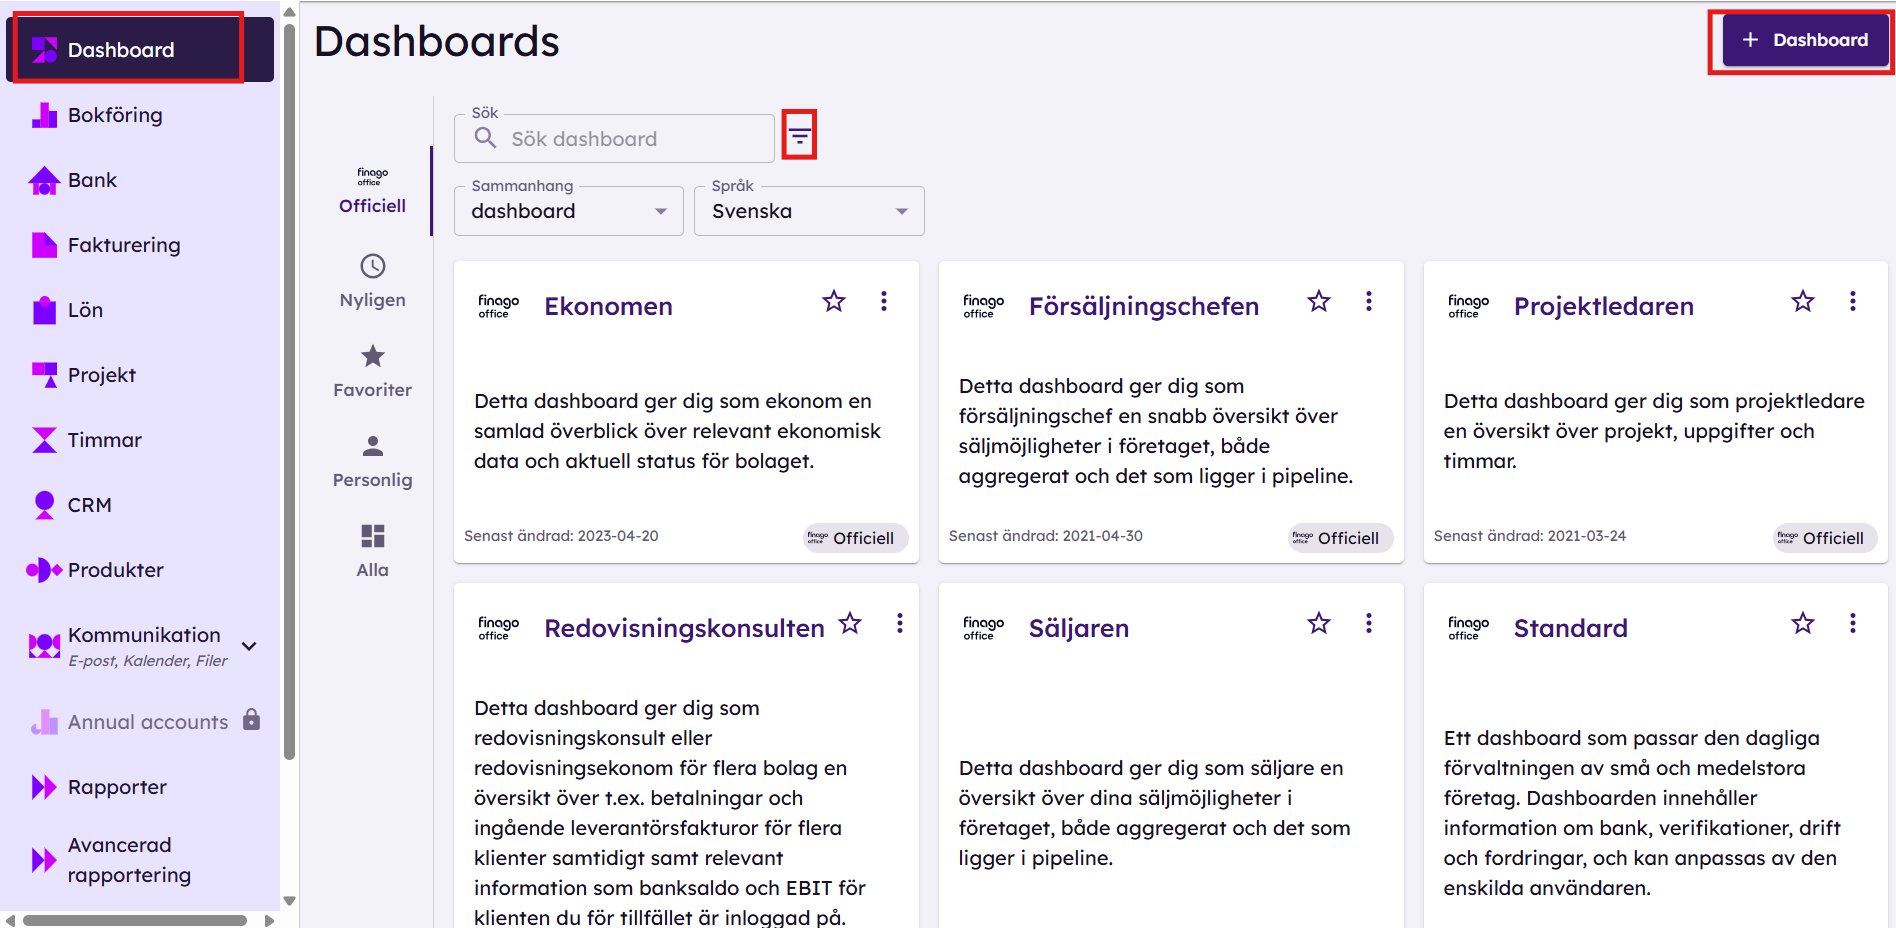1896x928 pixels.
Task: Open Standard card three-dot menu
Action: [1853, 623]
